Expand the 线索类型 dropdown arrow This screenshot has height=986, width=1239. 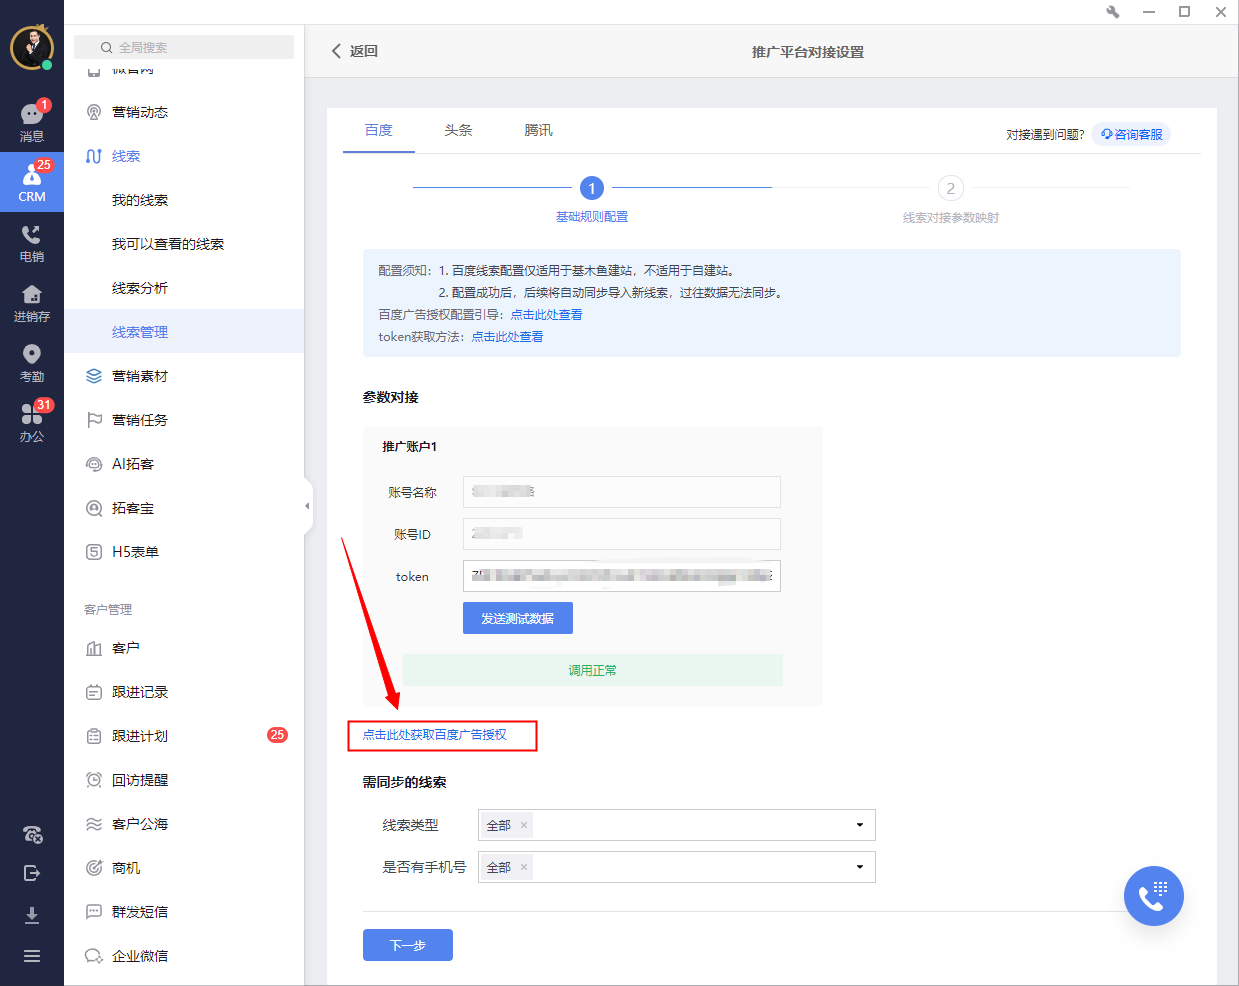coord(859,825)
